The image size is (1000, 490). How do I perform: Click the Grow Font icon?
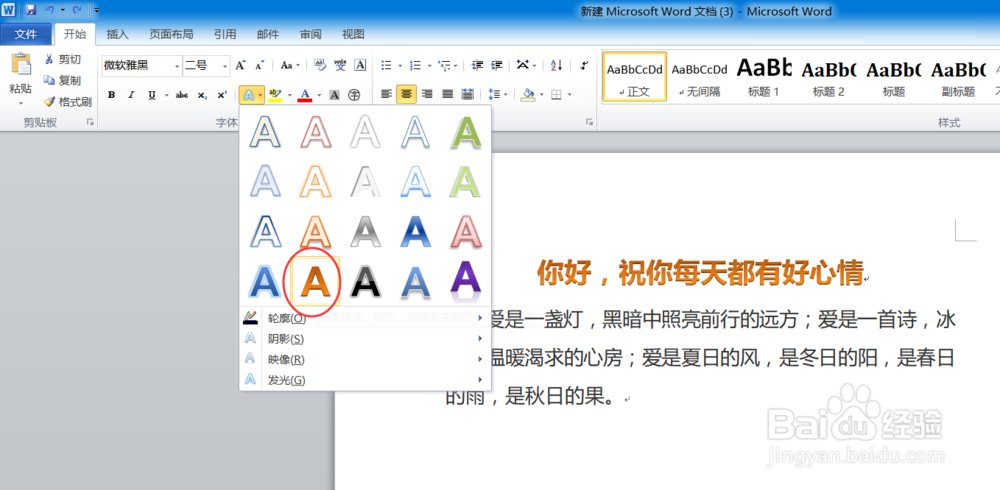pos(240,65)
